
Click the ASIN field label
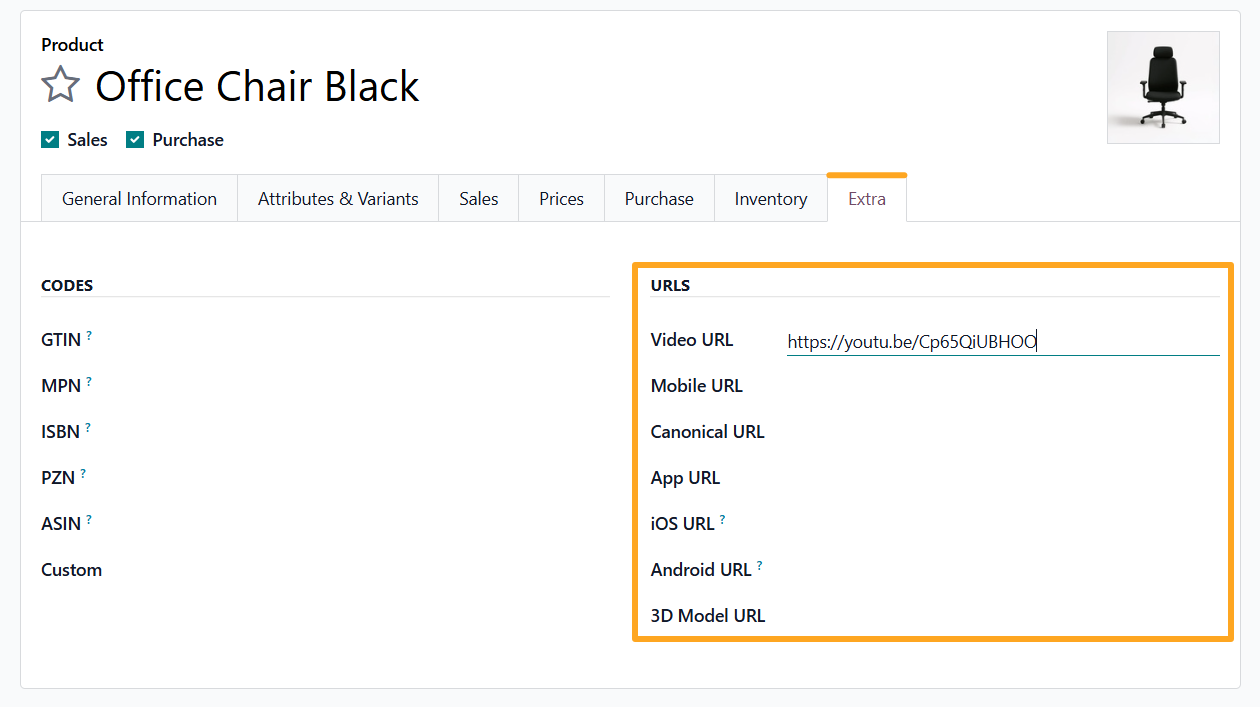click(61, 523)
